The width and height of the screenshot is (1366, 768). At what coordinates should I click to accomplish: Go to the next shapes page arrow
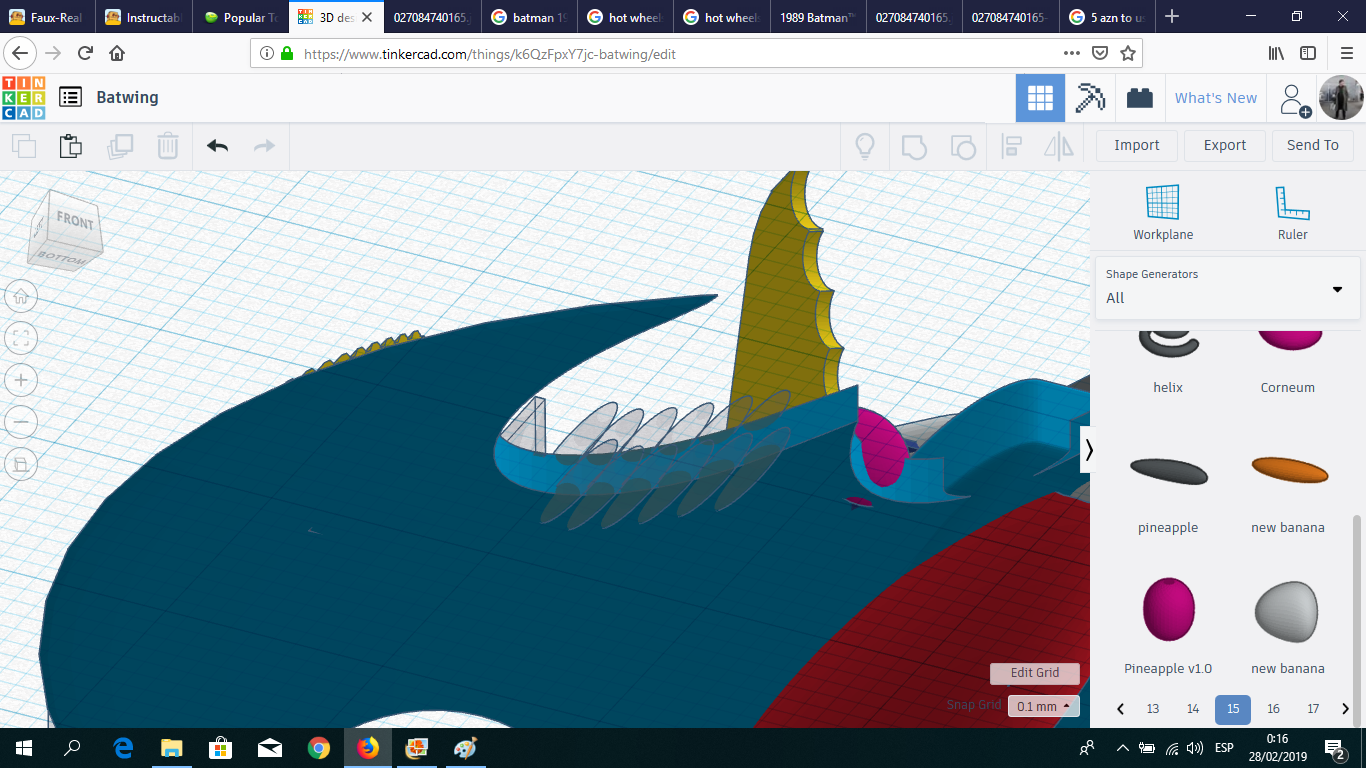tap(1345, 709)
